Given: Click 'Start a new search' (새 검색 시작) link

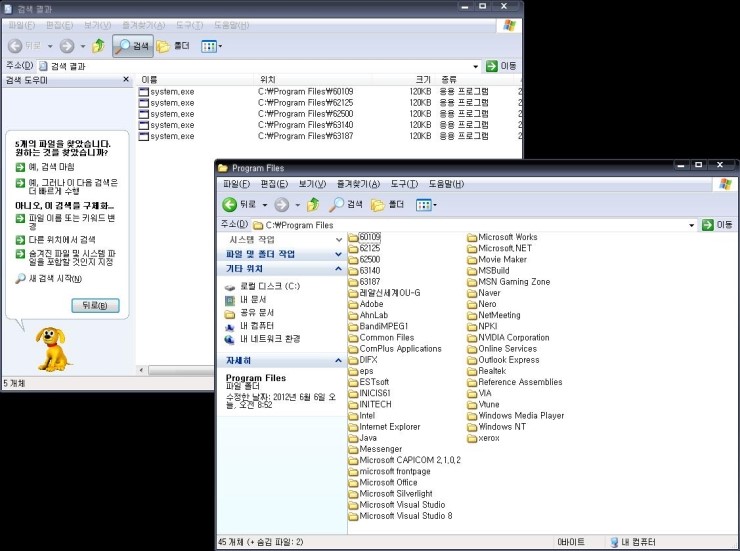Looking at the screenshot, I should tap(49, 279).
